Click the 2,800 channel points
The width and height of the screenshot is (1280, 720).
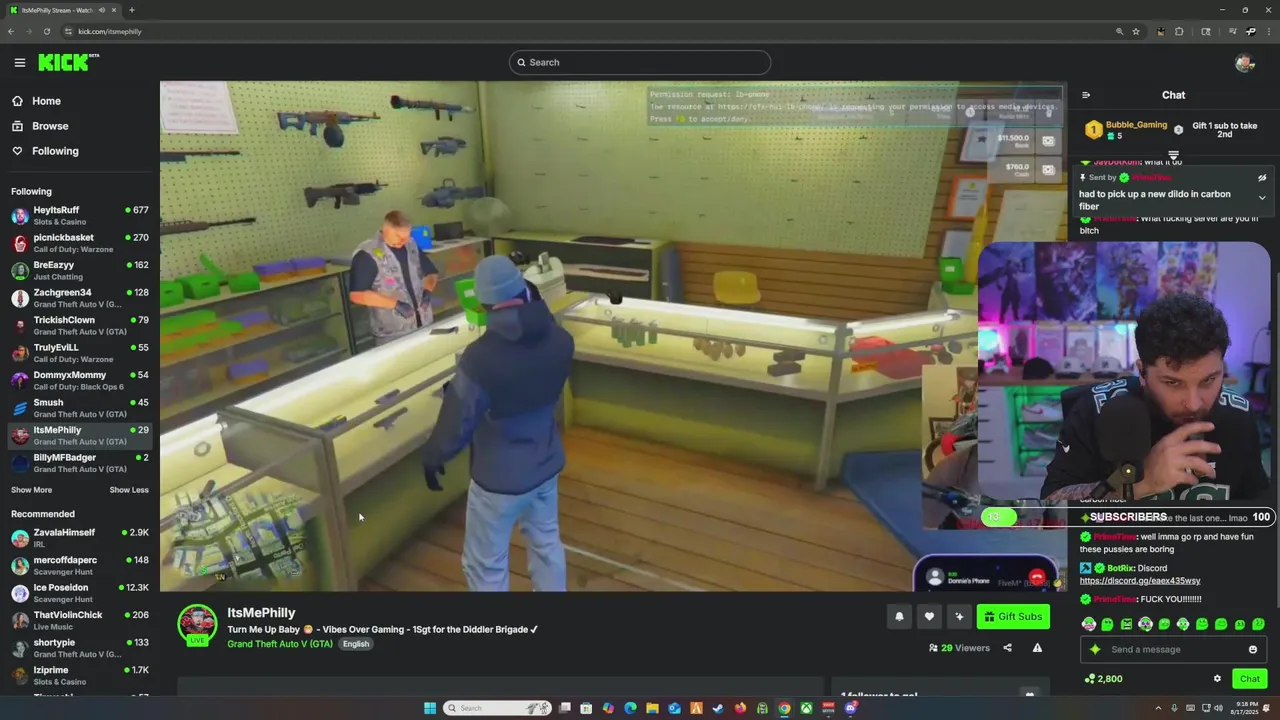(x=1104, y=679)
